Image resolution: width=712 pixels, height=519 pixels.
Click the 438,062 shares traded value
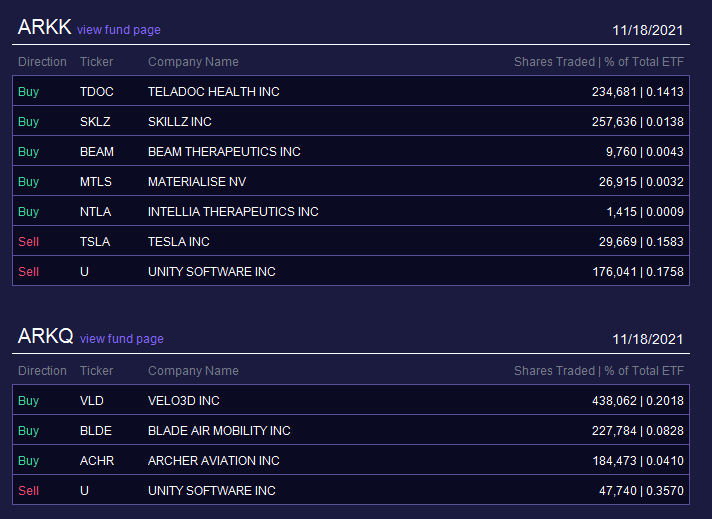click(614, 400)
